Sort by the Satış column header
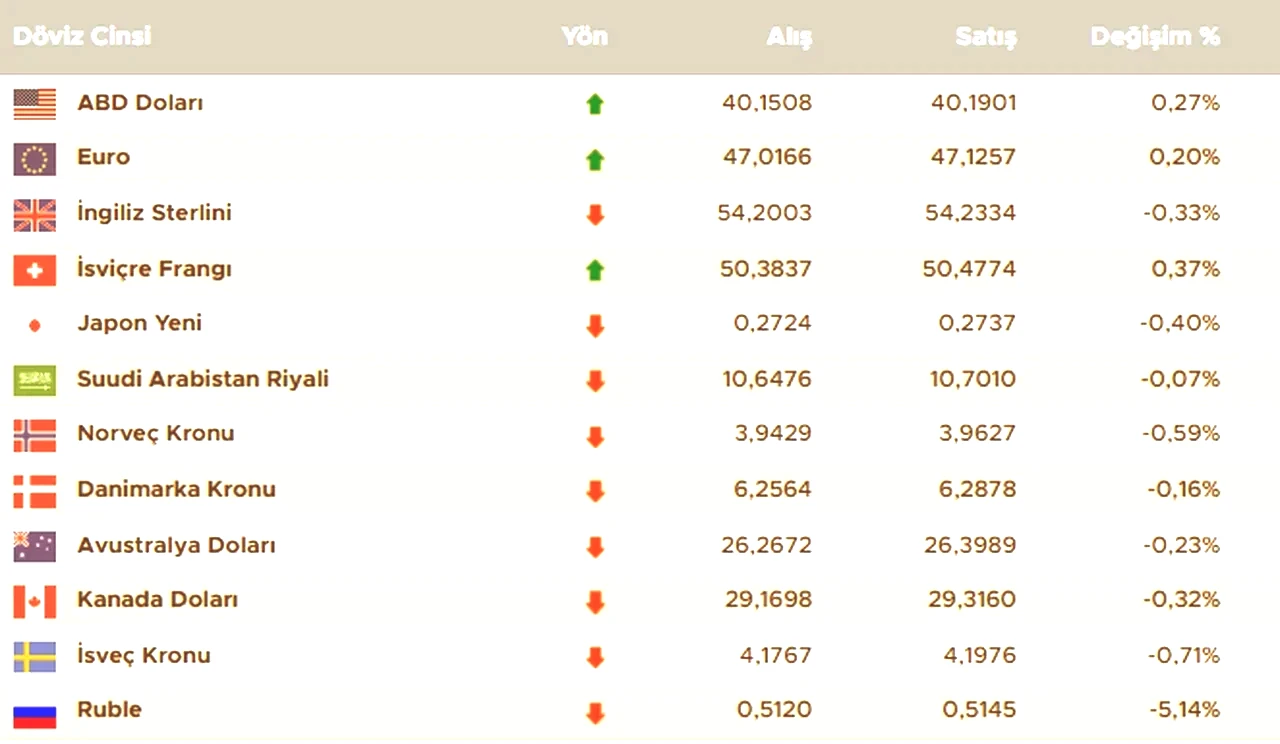The height and width of the screenshot is (744, 1280). coord(986,37)
